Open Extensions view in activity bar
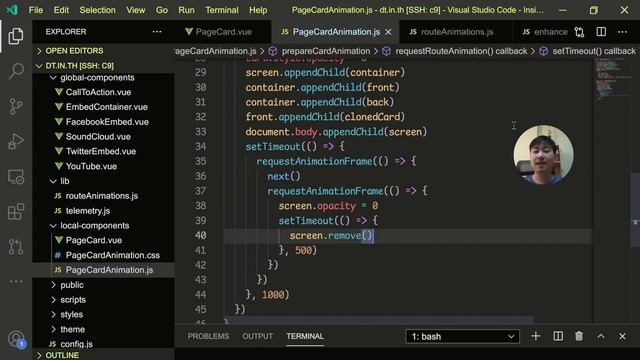Screen dimensions: 640x360 tap(16, 212)
